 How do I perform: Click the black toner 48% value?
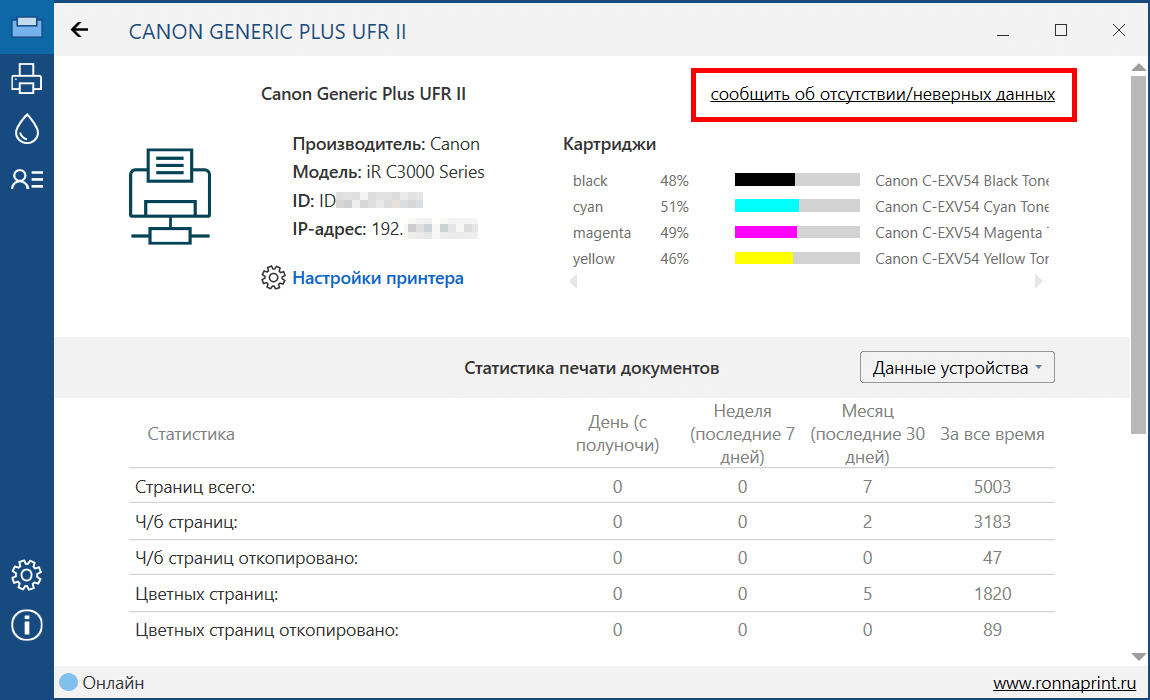click(x=674, y=181)
